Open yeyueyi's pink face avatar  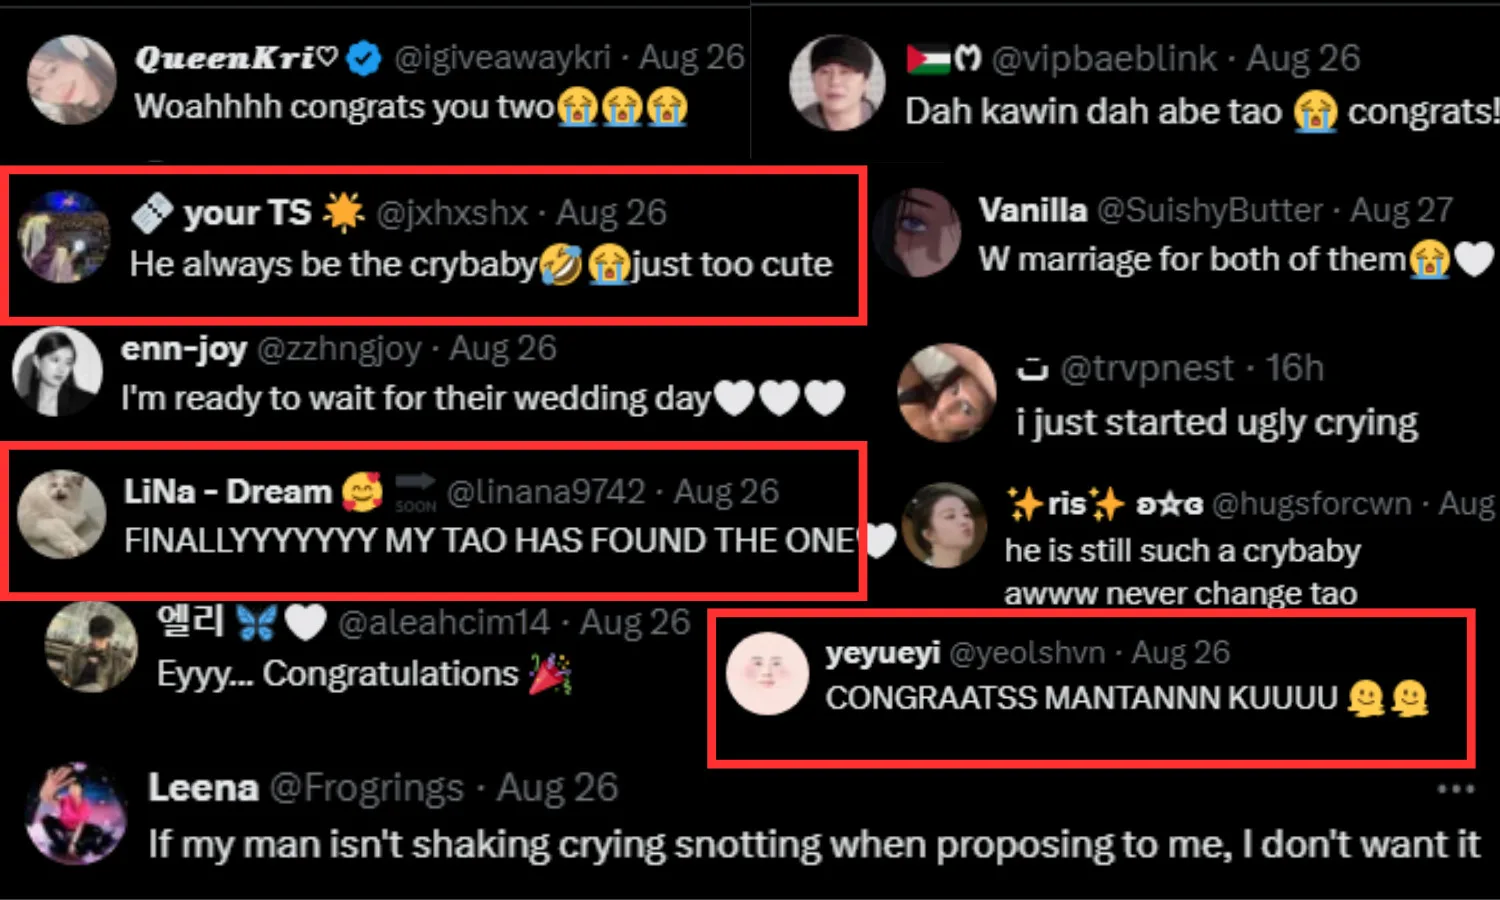[x=767, y=674]
